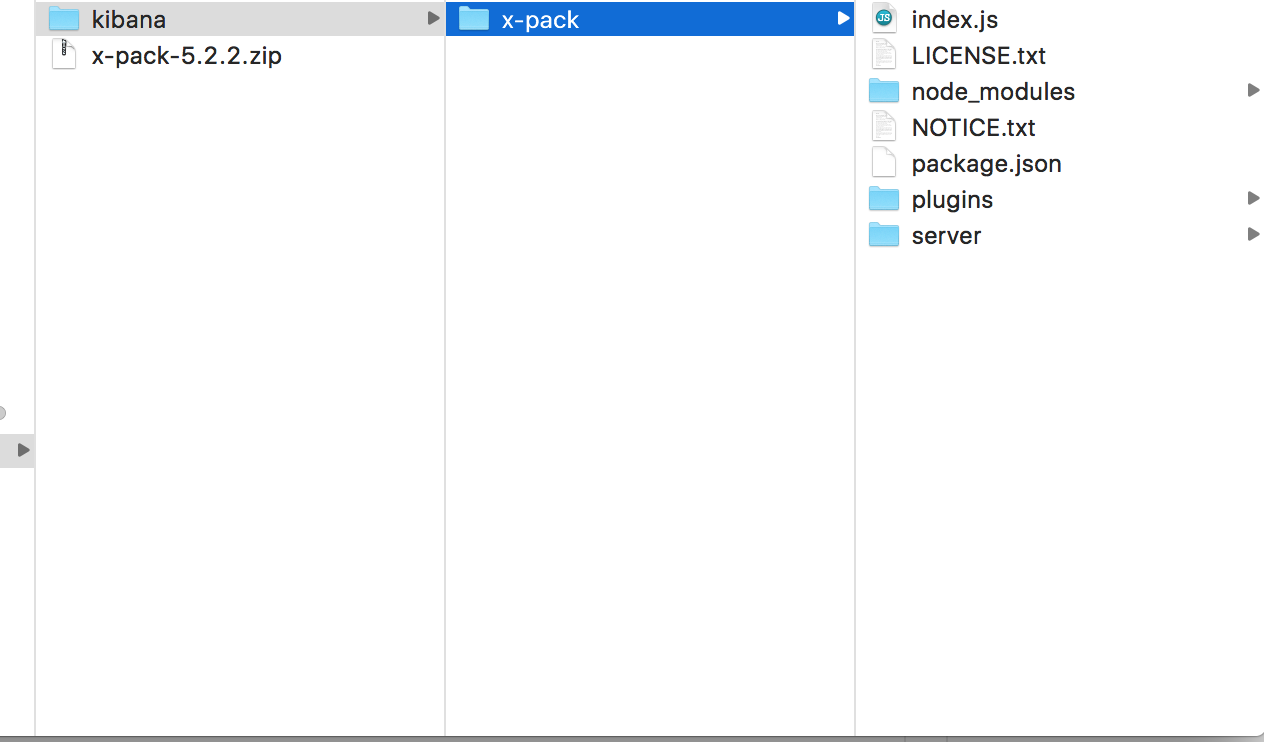Select the file name 'NOTICE.txt'

click(x=974, y=128)
